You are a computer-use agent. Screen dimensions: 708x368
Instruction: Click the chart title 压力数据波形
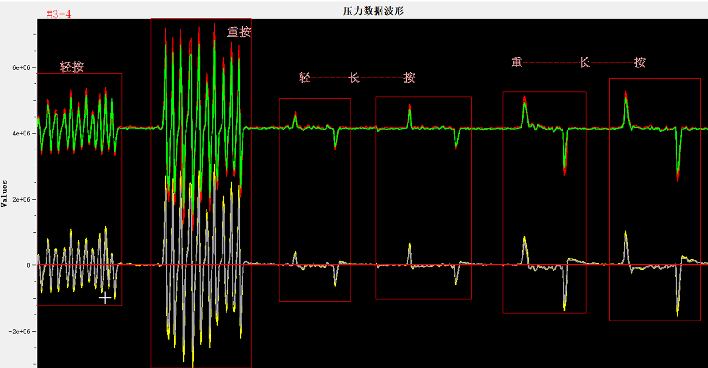[x=373, y=11]
